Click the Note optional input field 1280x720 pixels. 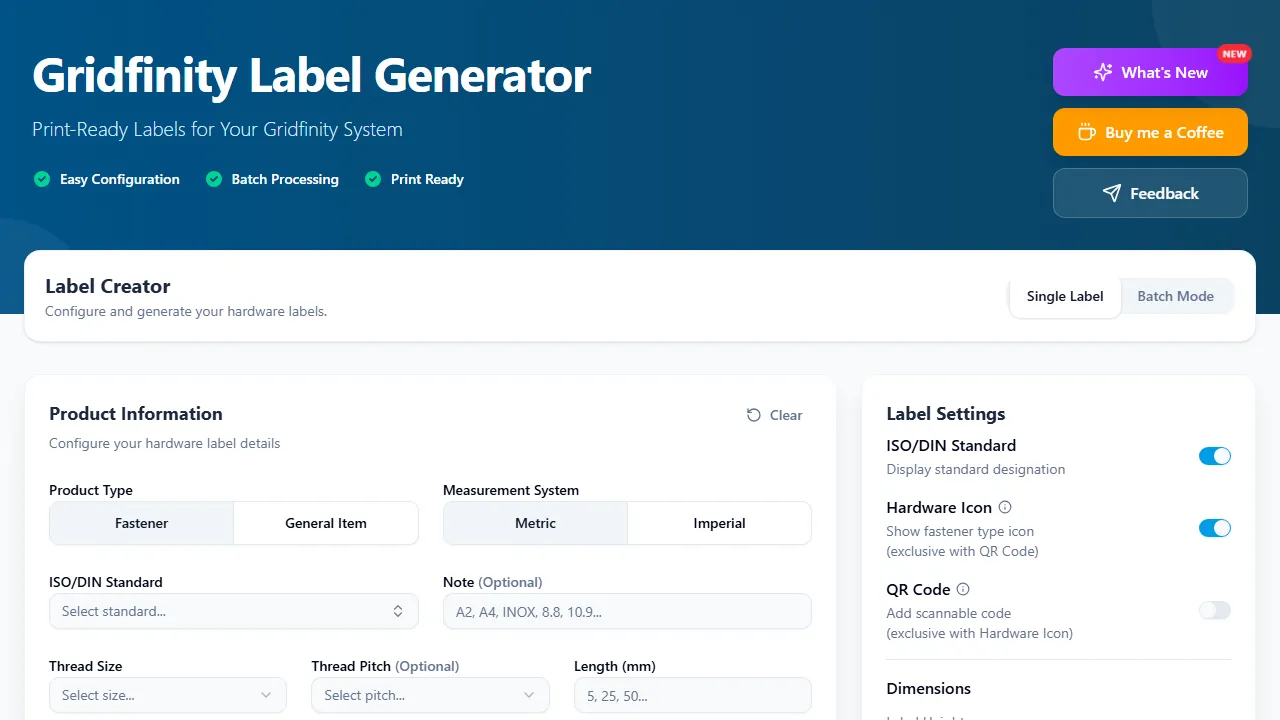click(x=627, y=611)
